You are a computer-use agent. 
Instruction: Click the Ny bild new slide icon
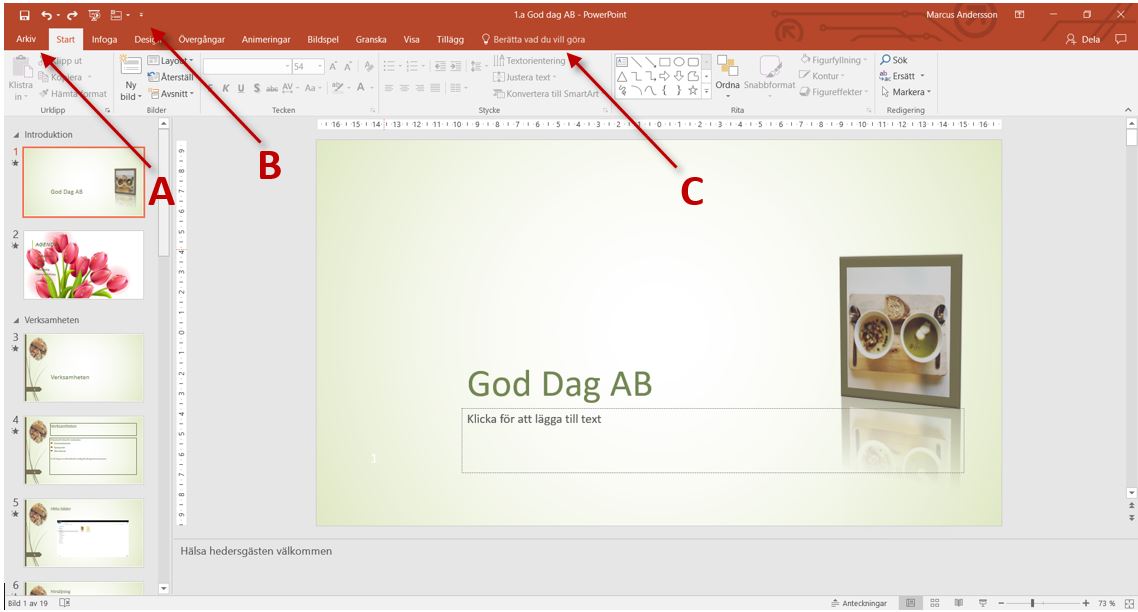click(x=131, y=65)
